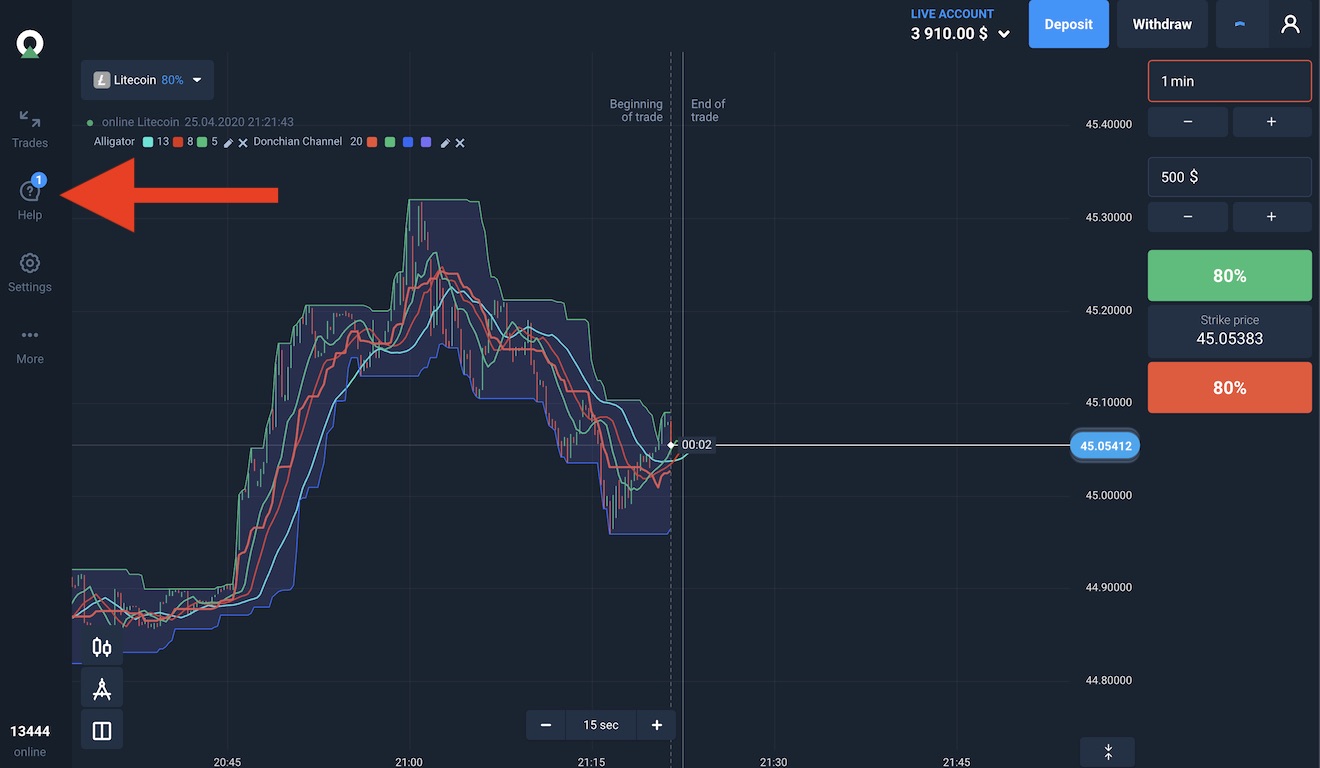Click the collapse arrows icon below price axis
The width and height of the screenshot is (1320, 768).
point(1107,752)
